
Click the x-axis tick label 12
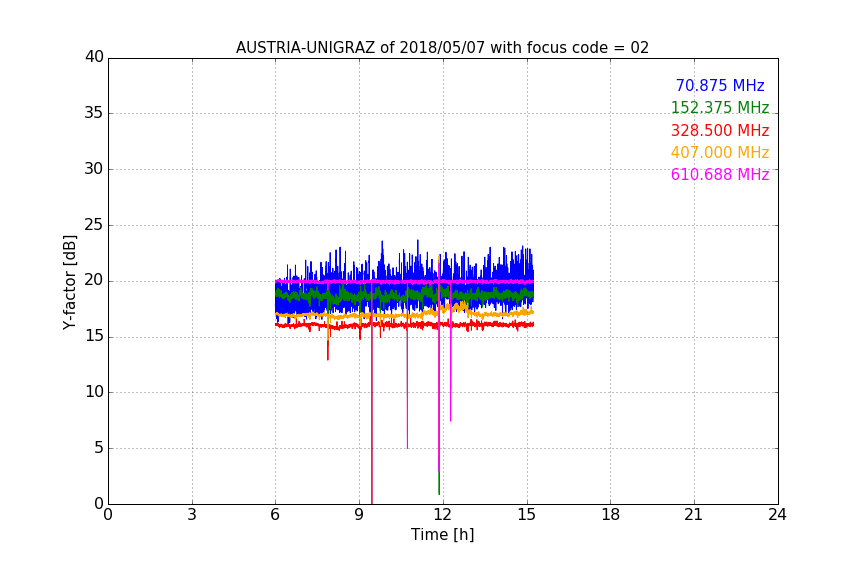[x=443, y=515]
